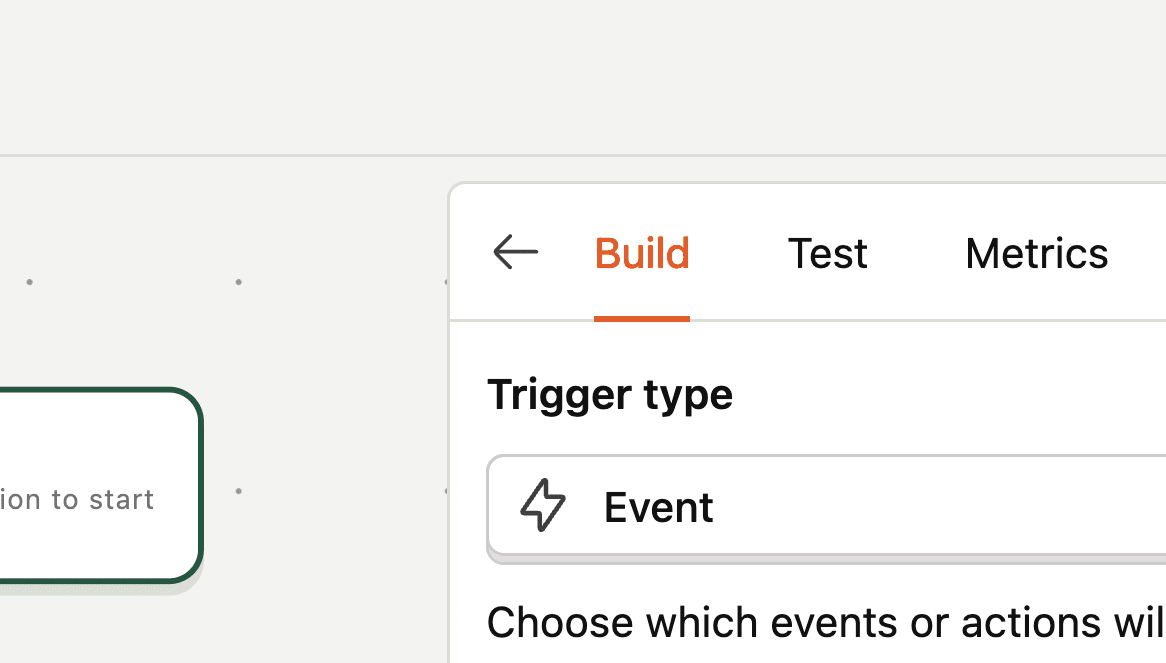Open the Metrics tab

[x=1036, y=254]
